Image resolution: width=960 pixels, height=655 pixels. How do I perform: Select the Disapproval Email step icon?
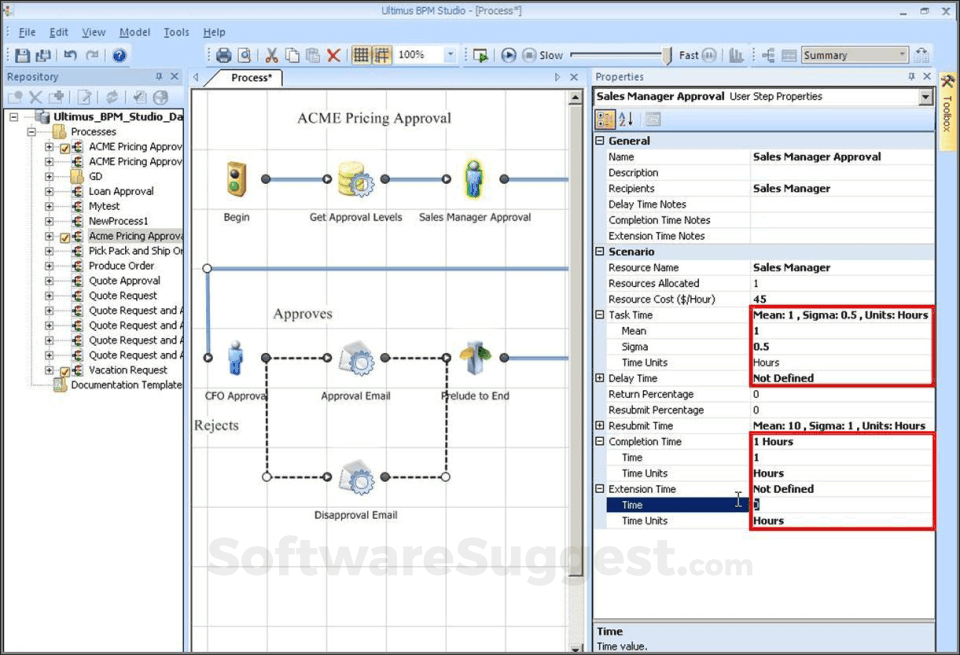355,478
